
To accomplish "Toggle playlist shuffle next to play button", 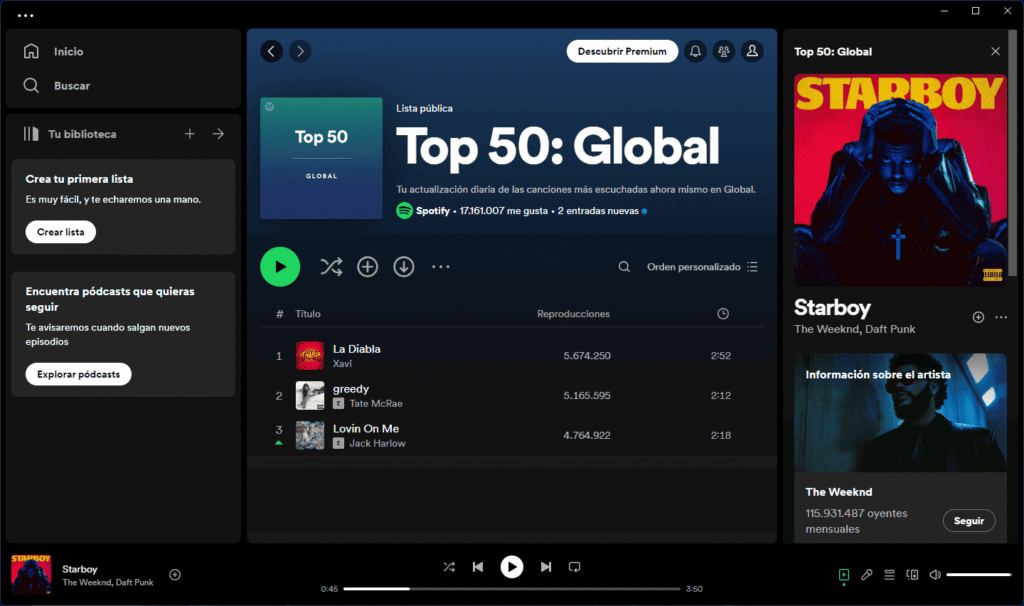I will (331, 266).
